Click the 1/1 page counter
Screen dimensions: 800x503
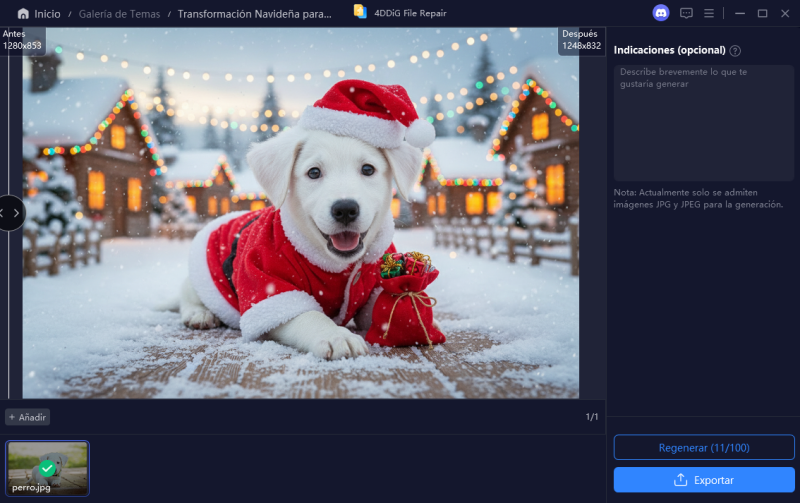click(592, 417)
